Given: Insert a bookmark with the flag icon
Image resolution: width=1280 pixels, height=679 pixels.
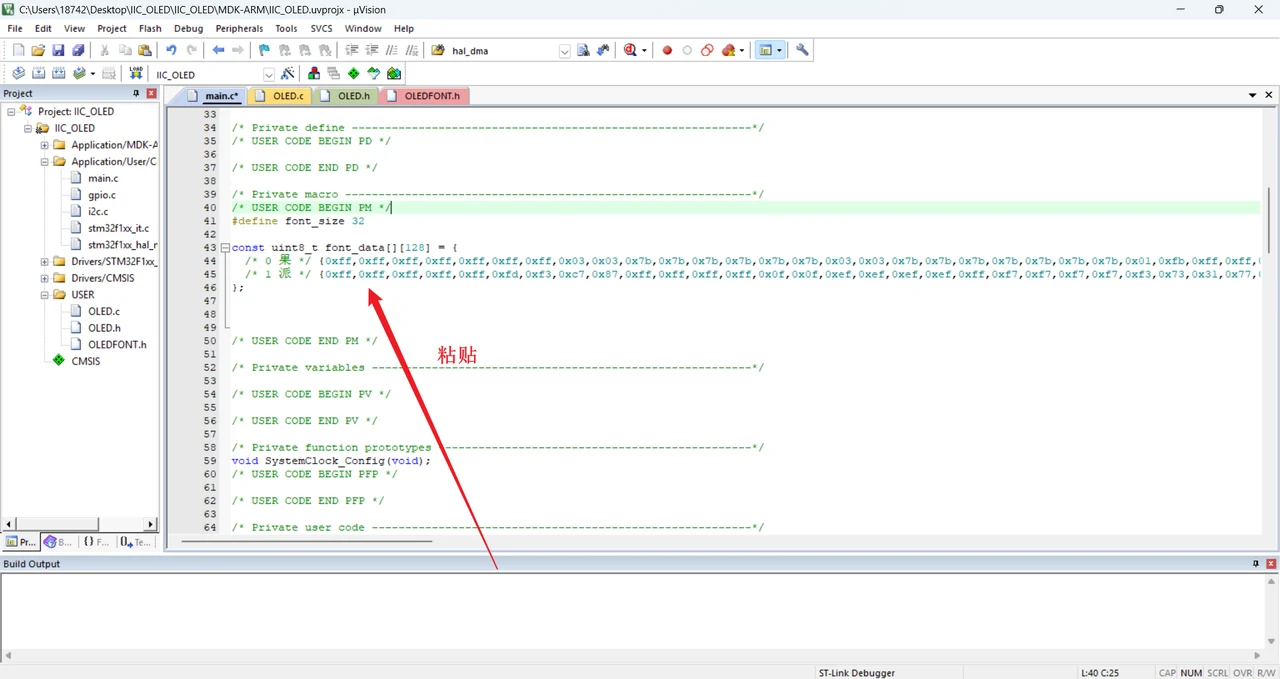Looking at the screenshot, I should (x=264, y=50).
